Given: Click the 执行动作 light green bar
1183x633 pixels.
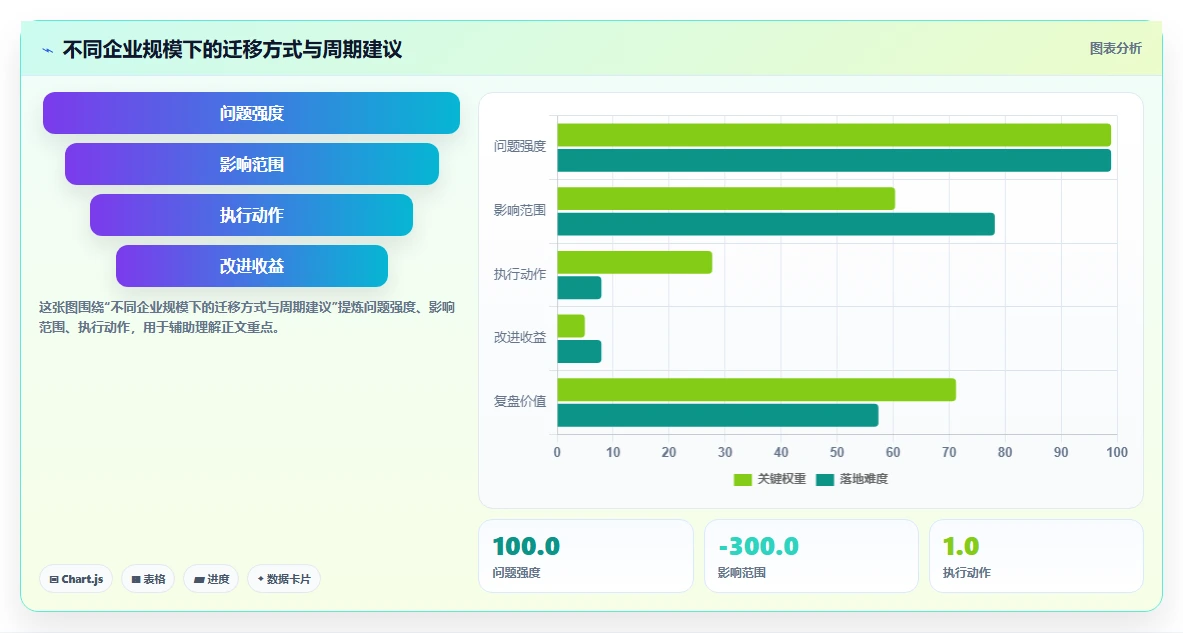Looking at the screenshot, I should coord(635,262).
